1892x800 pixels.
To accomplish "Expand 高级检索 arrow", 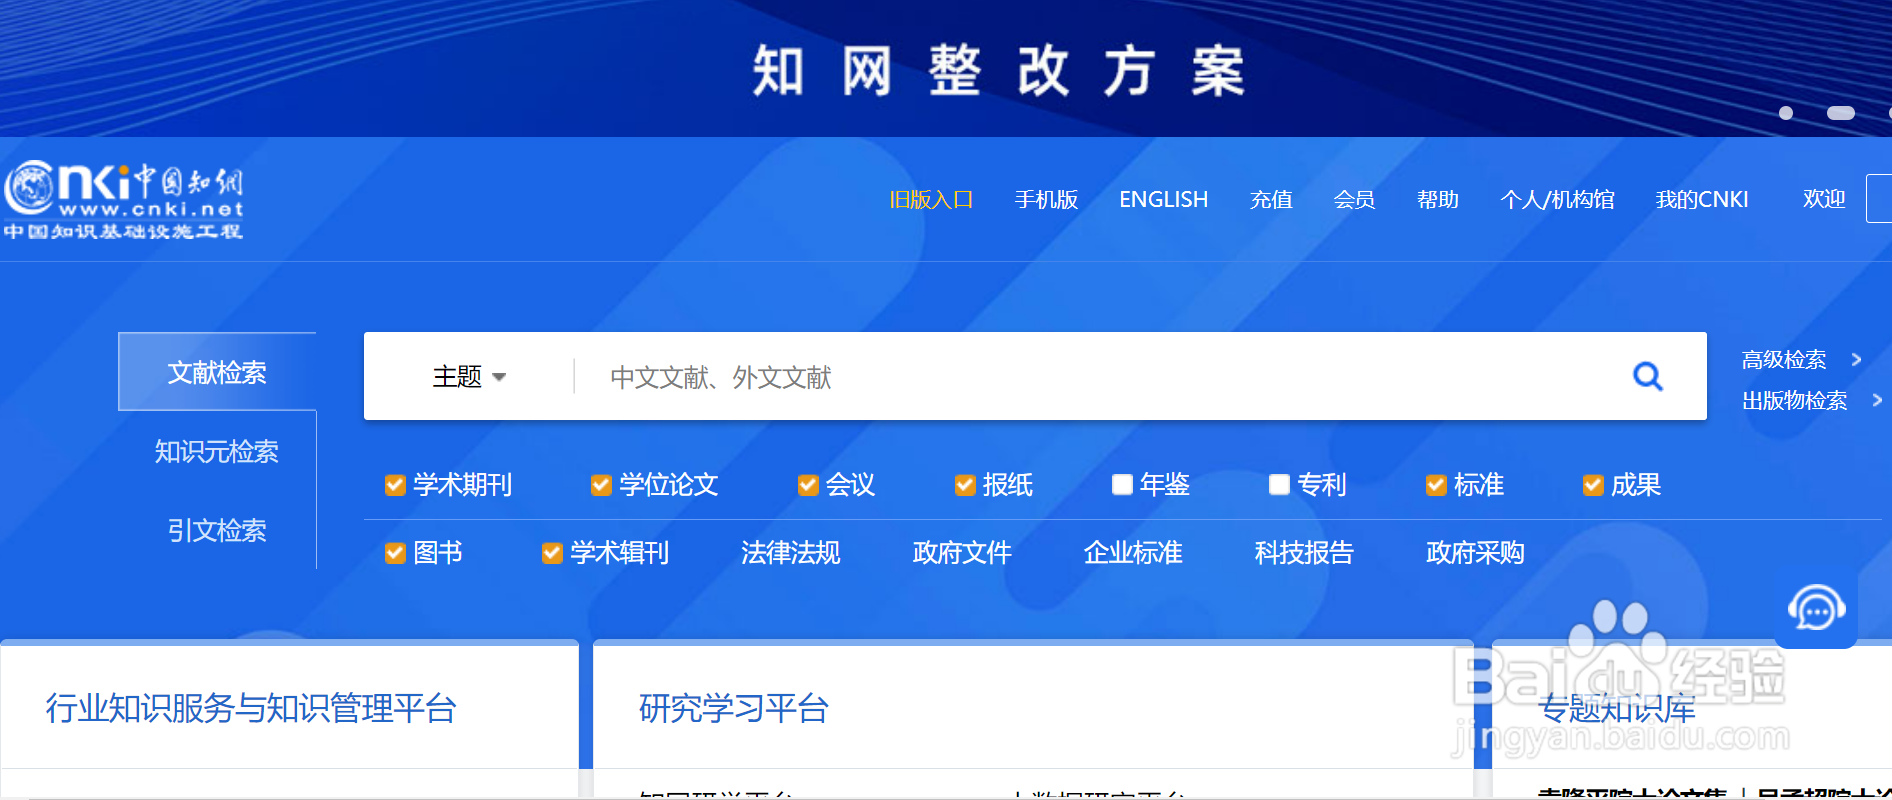I will point(1856,359).
